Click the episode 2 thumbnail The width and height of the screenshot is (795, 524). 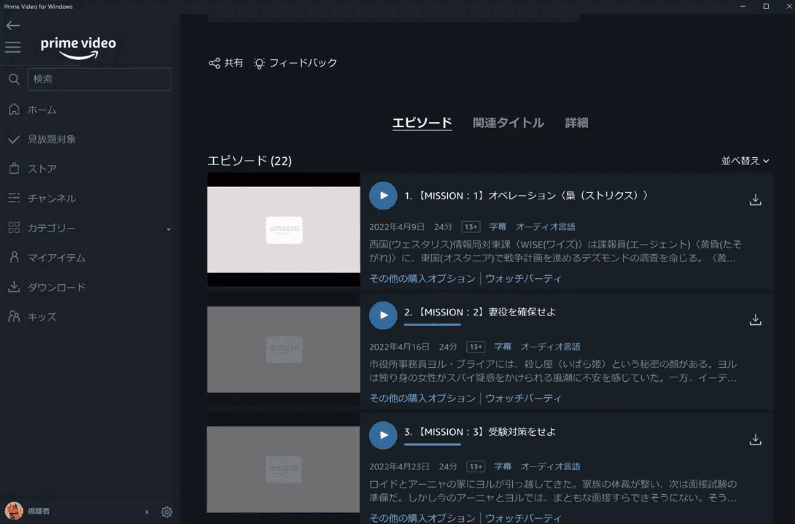pyautogui.click(x=283, y=349)
